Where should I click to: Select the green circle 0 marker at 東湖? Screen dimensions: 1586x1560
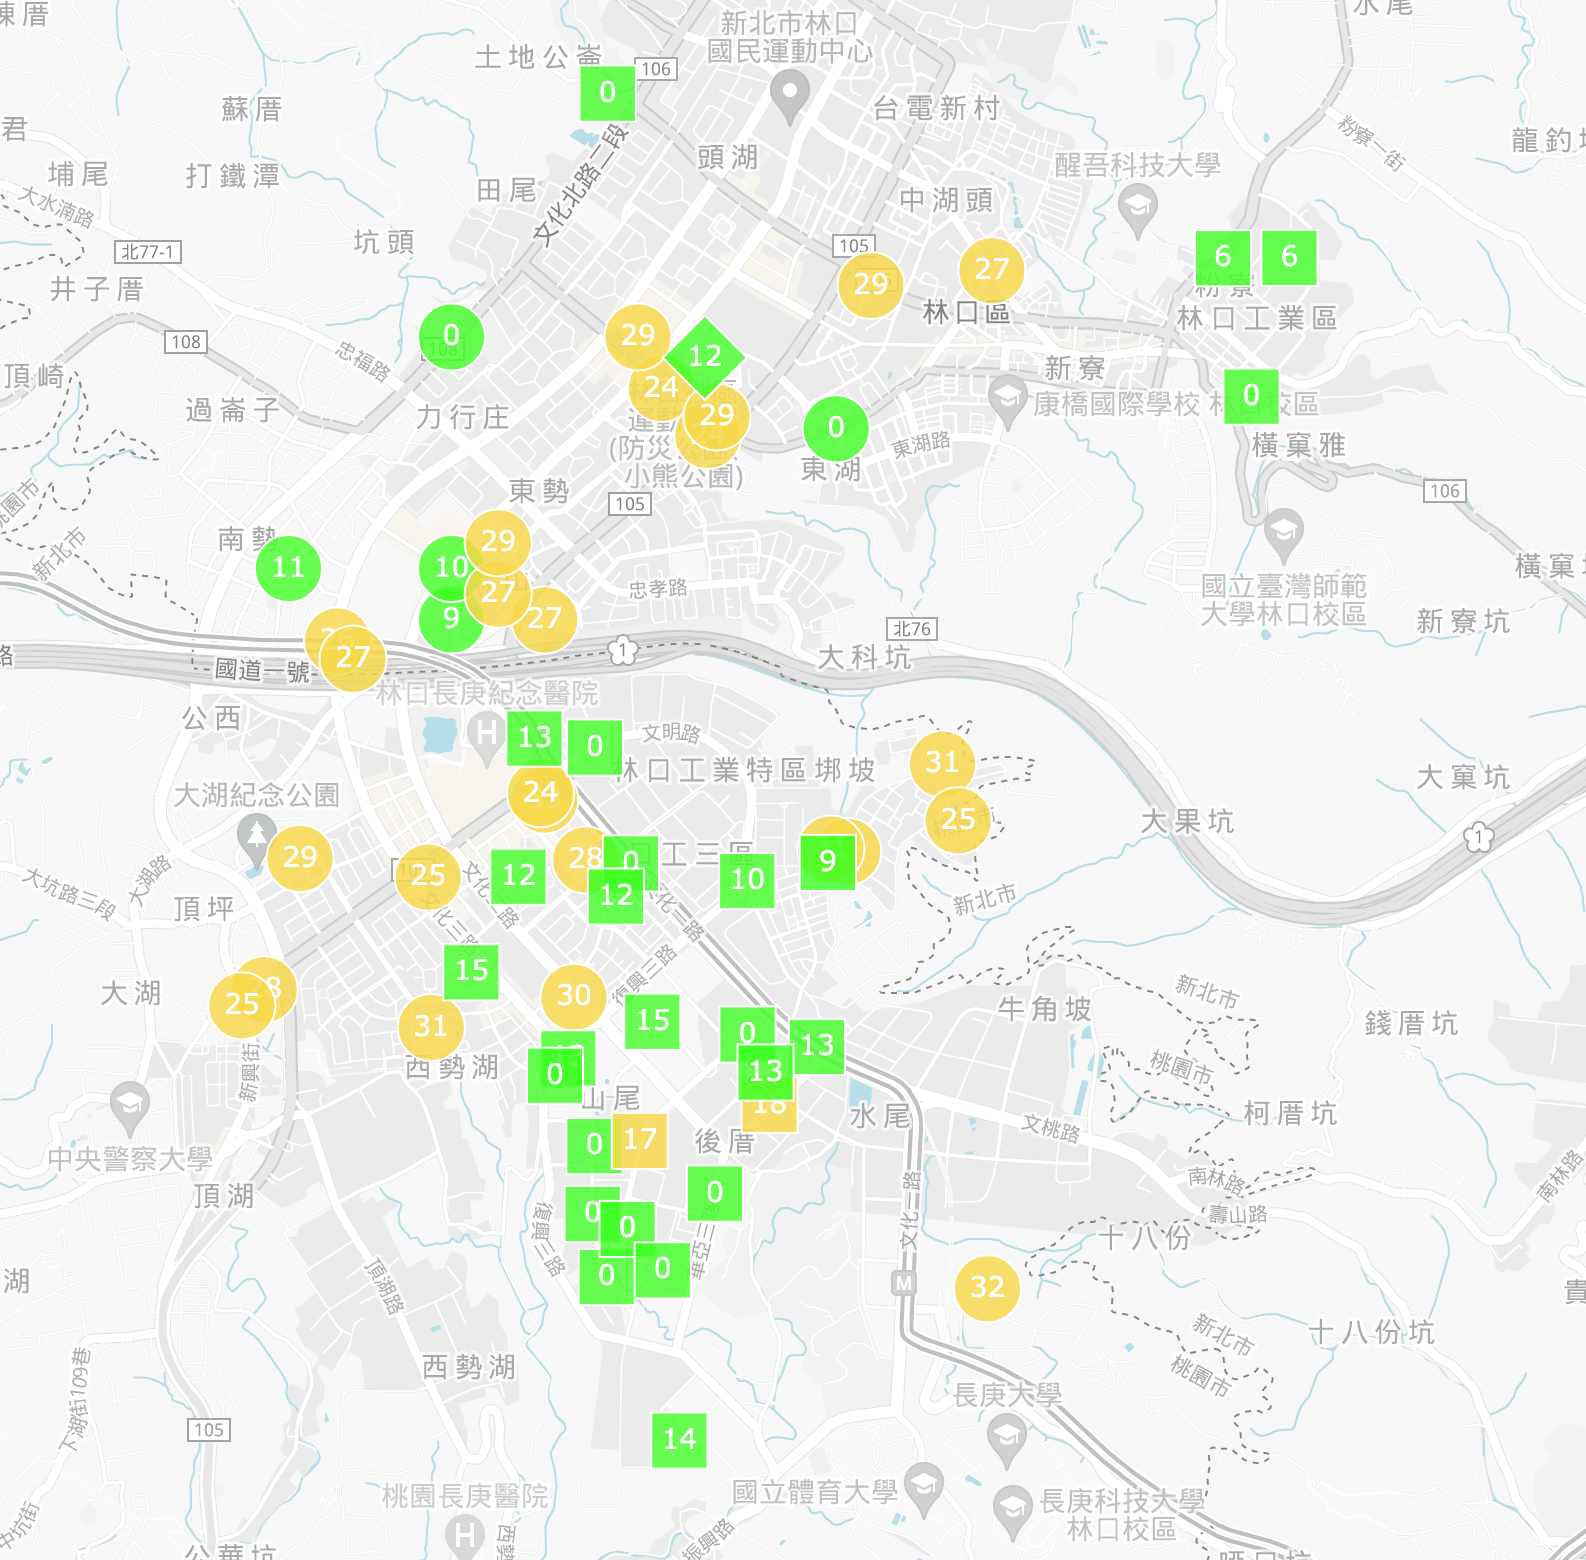[x=836, y=428]
